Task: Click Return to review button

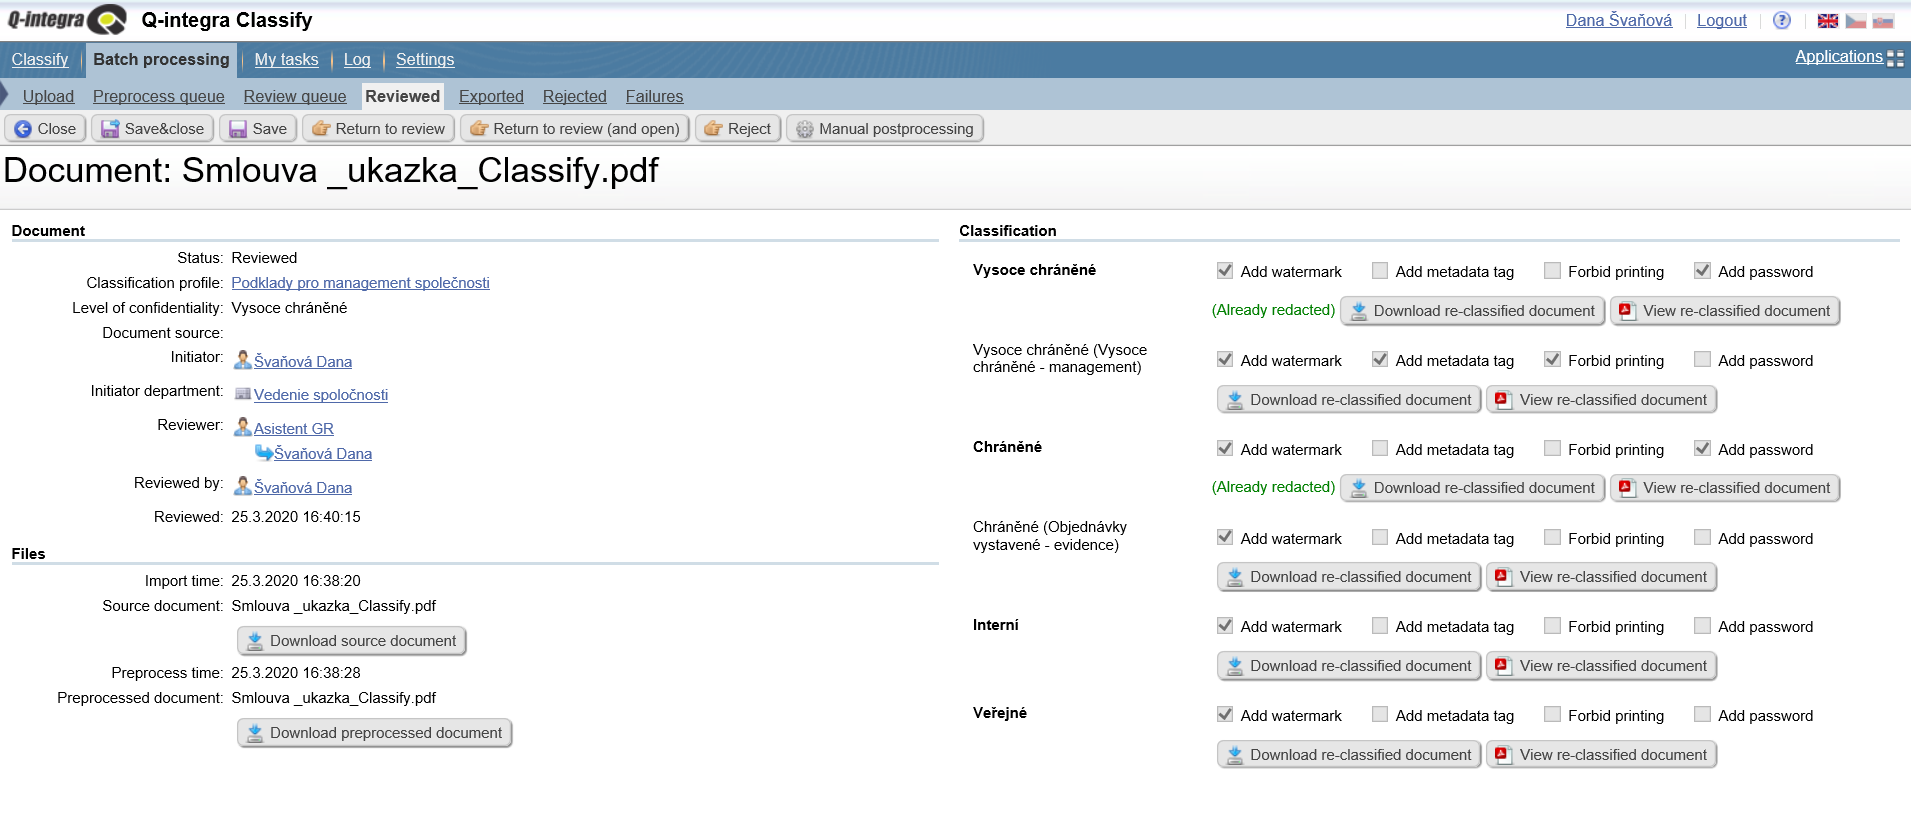Action: click(378, 128)
